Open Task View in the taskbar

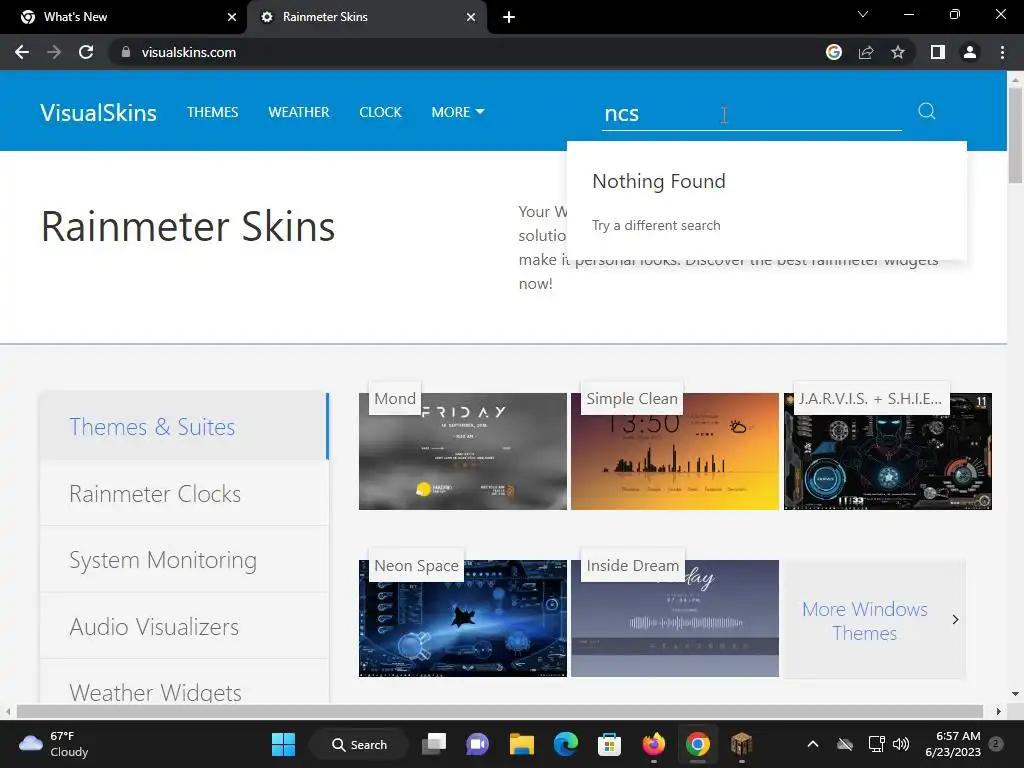pyautogui.click(x=434, y=744)
